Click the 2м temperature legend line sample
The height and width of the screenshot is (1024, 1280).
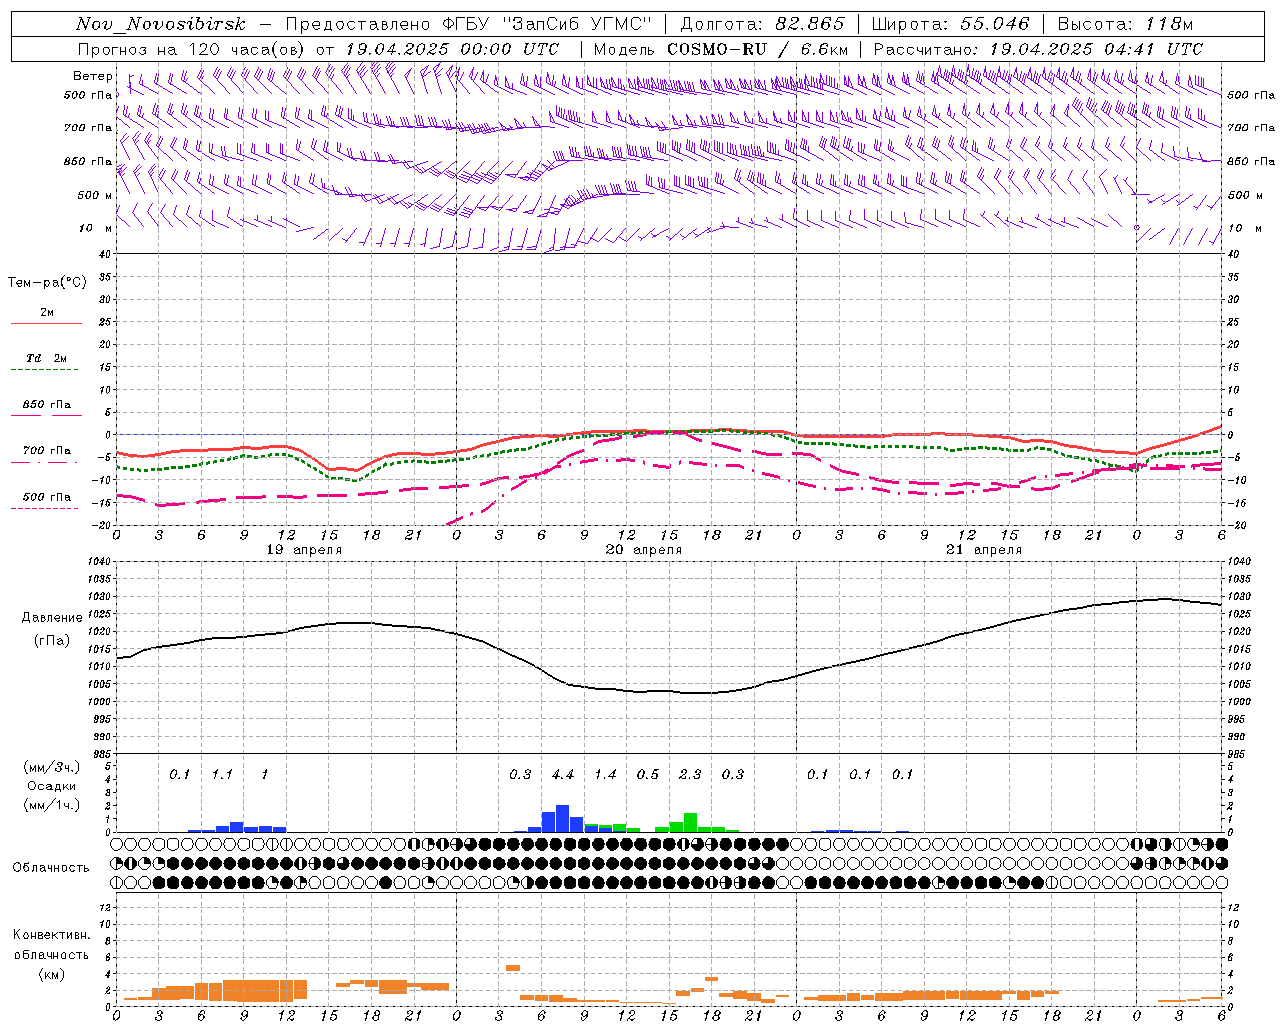47,324
